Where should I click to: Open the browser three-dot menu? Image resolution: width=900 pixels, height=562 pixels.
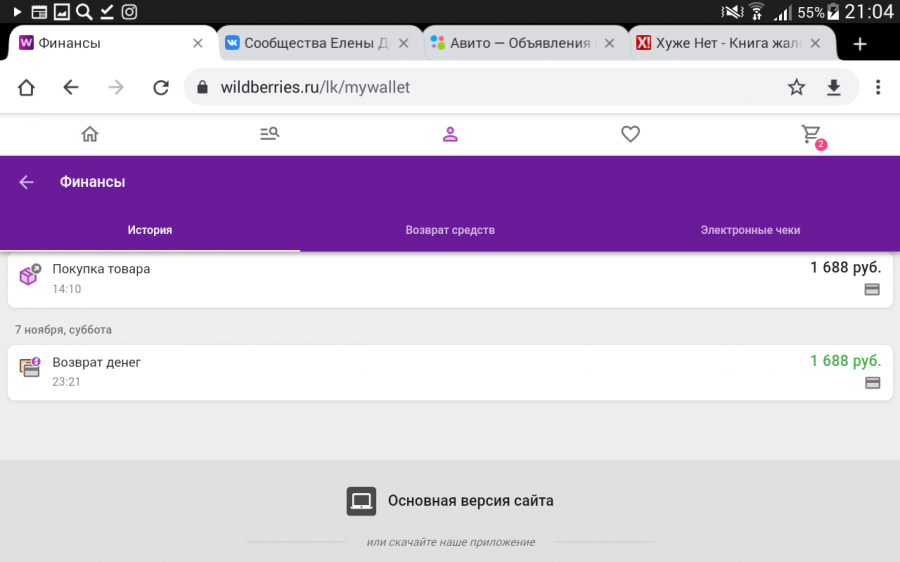tap(878, 87)
